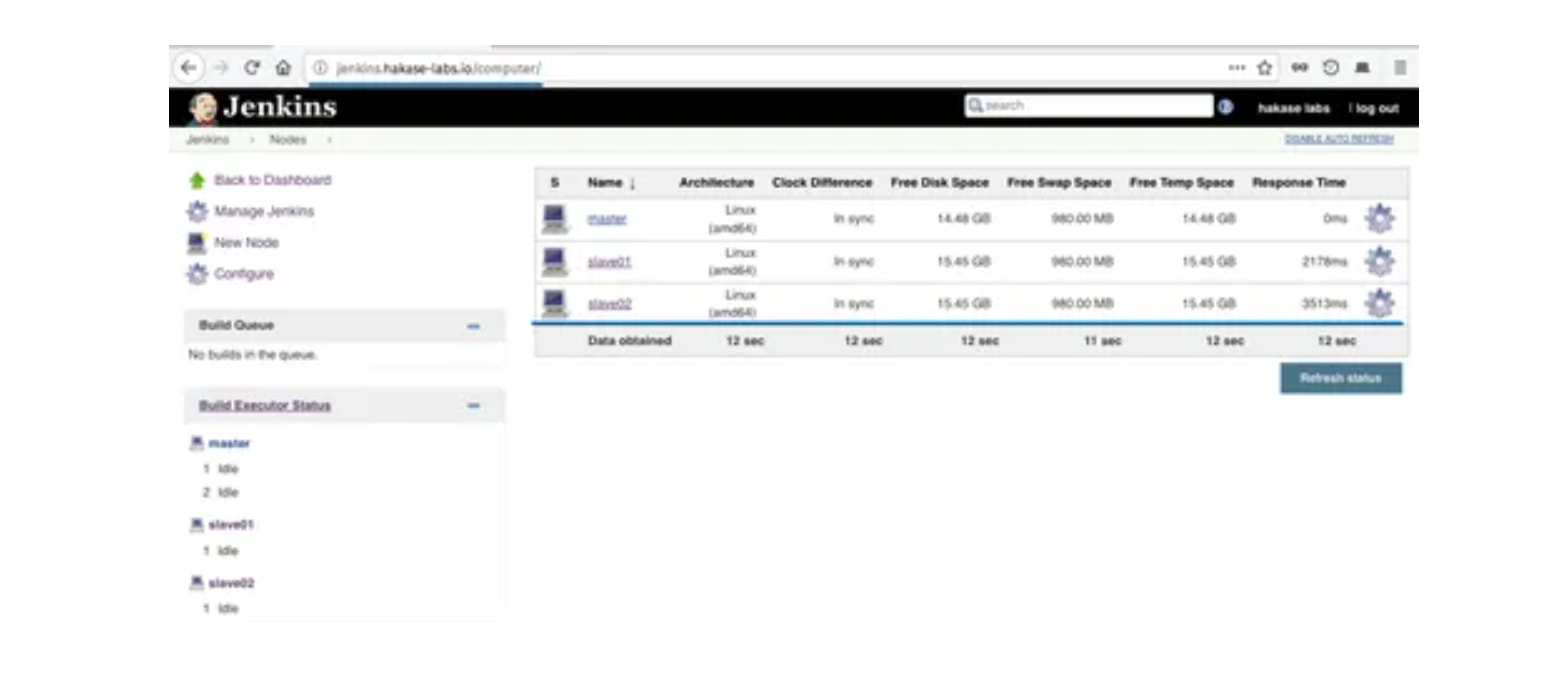Open the hakase labs user link
This screenshot has height=686, width=1549.
(1294, 108)
